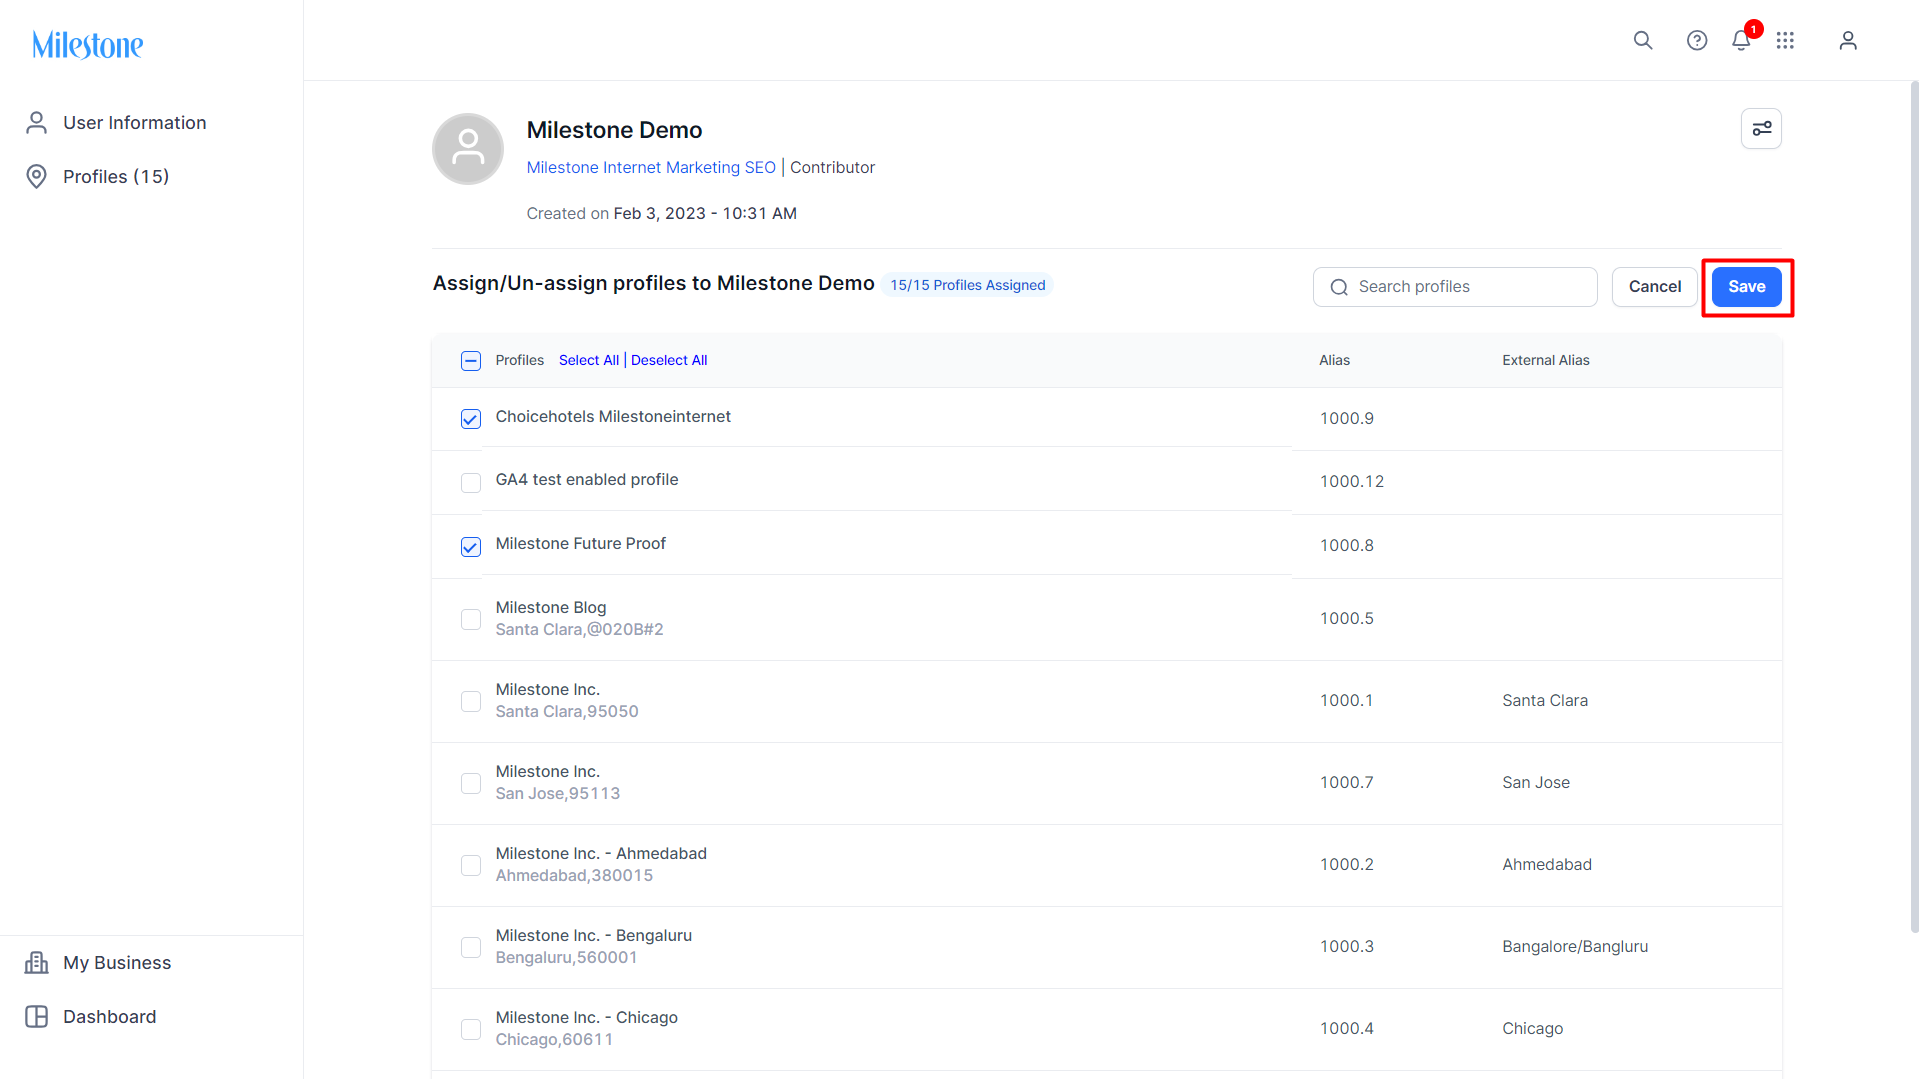Screen dimensions: 1919x1079
Task: Click the Milestone logo
Action: coord(88,45)
